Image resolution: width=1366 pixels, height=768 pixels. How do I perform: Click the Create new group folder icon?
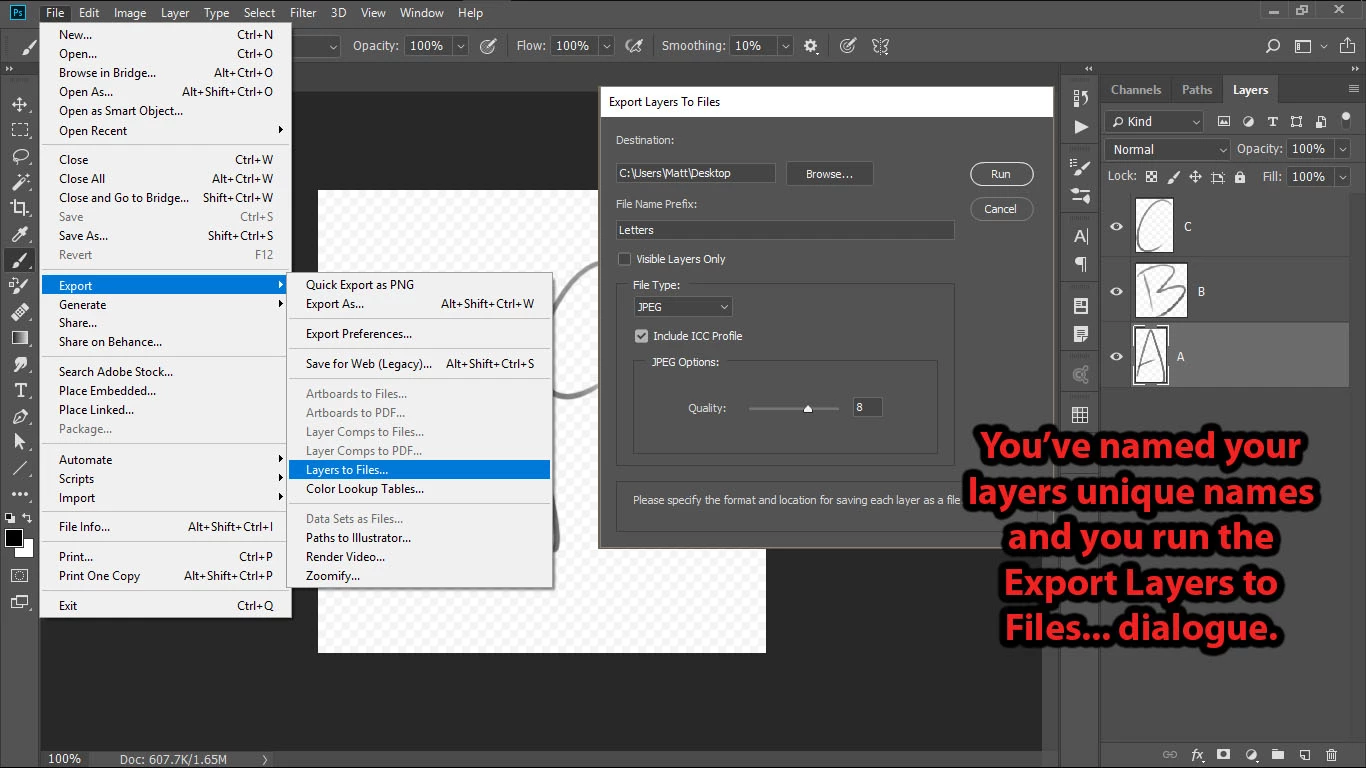pos(1277,755)
